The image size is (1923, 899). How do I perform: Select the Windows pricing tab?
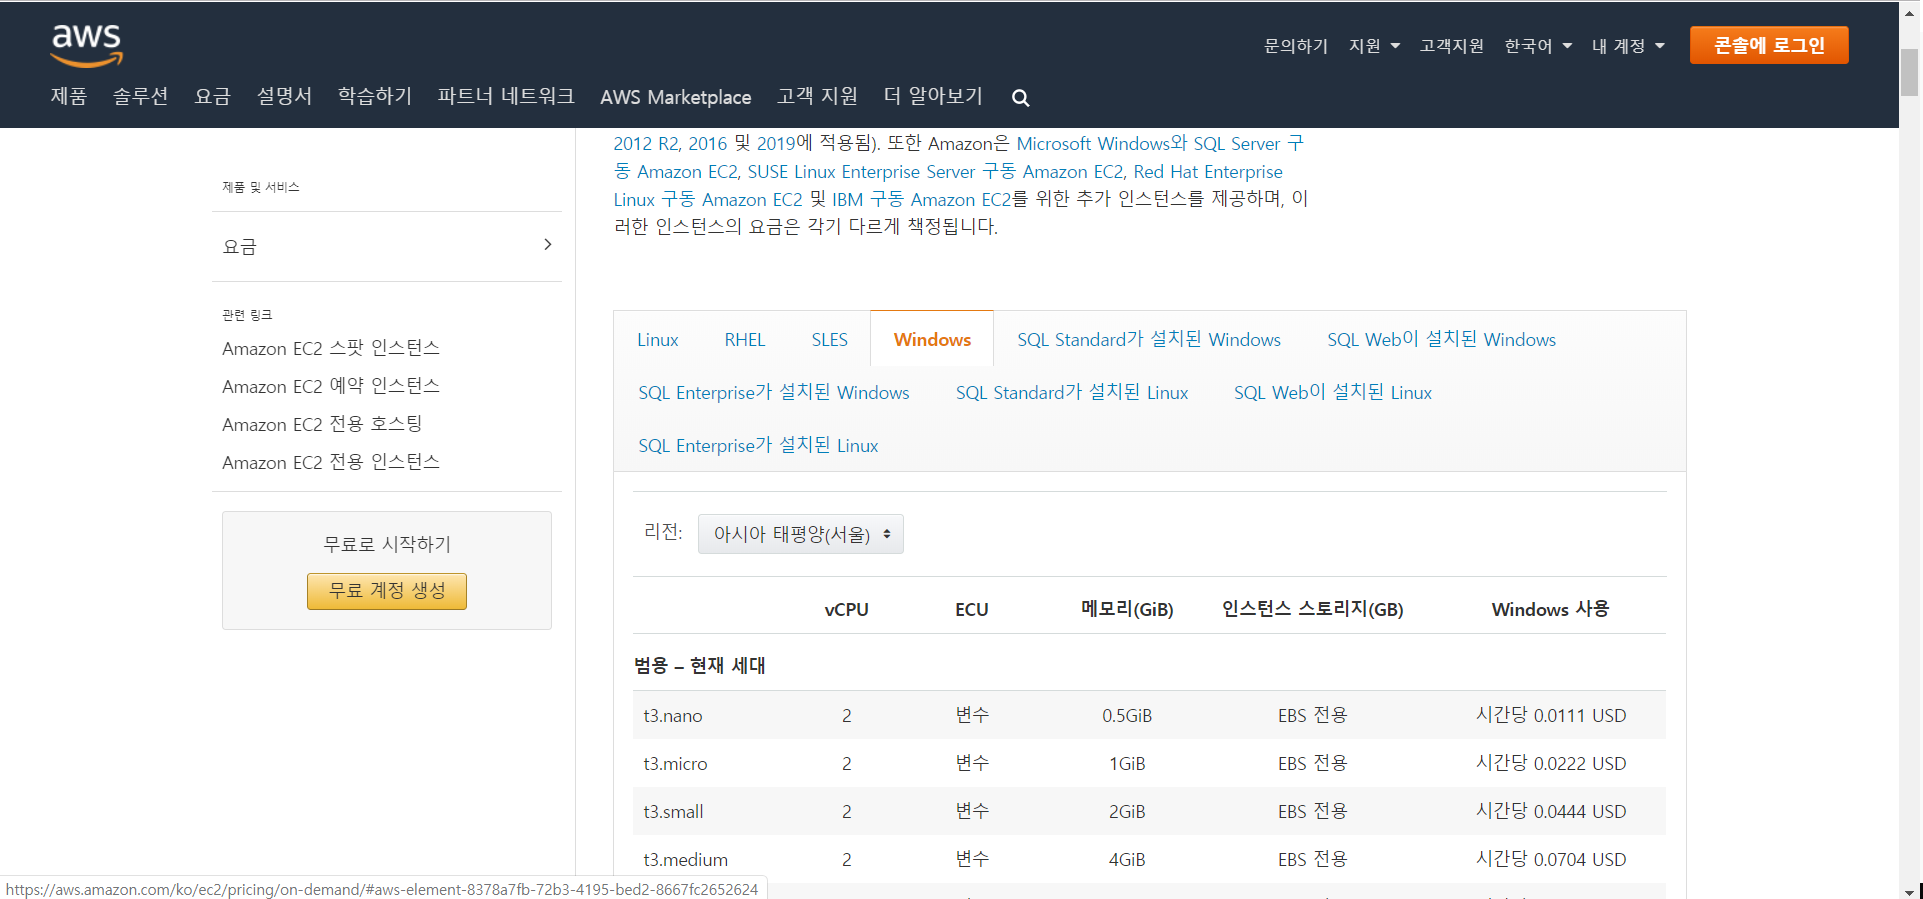[932, 340]
